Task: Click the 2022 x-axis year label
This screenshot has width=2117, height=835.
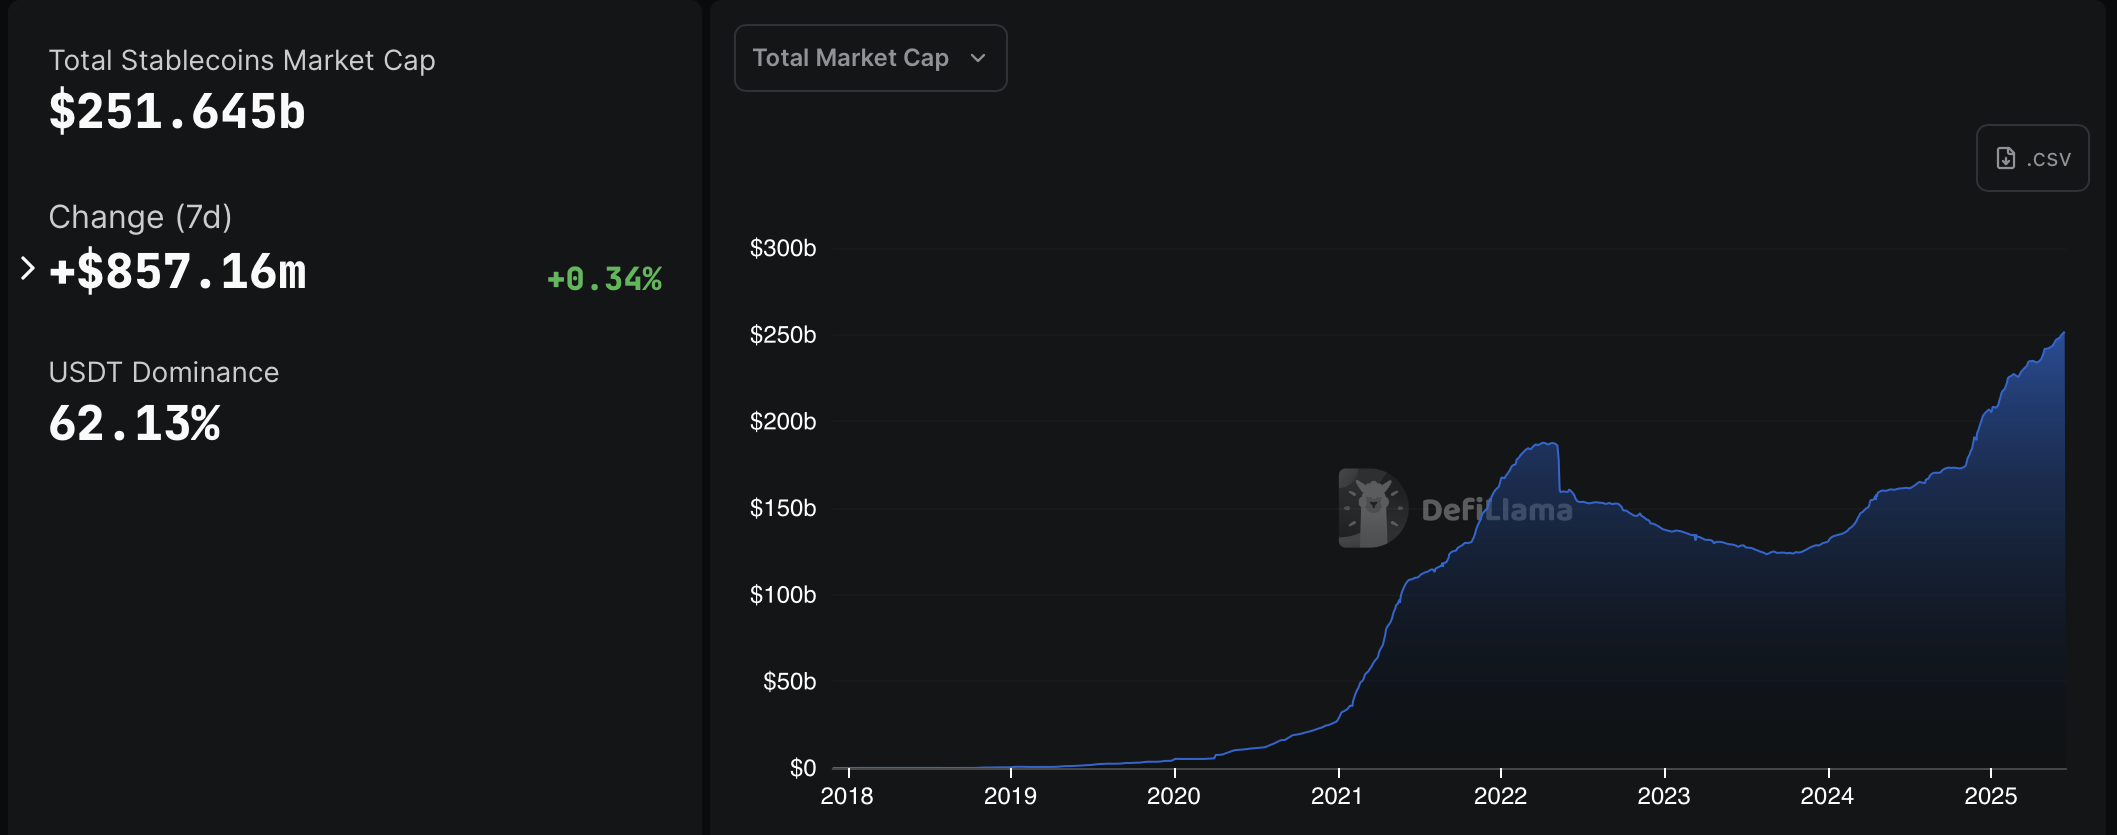Action: pyautogui.click(x=1500, y=796)
